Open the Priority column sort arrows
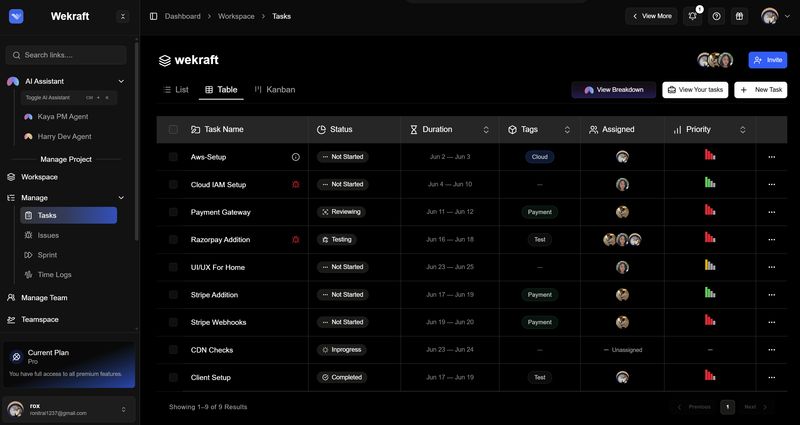The image size is (800, 425). click(743, 130)
